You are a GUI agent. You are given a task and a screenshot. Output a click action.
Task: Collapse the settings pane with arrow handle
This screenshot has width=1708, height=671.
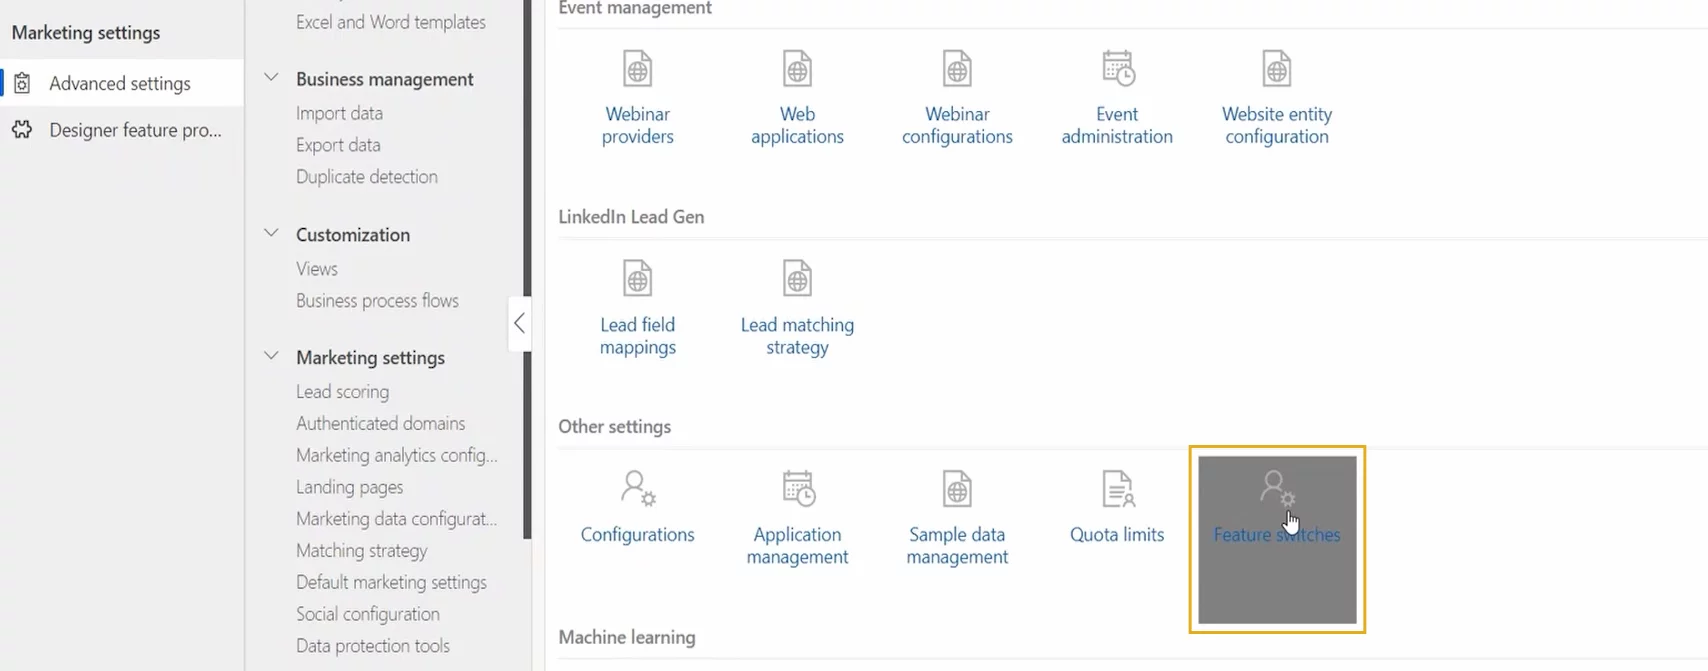click(519, 323)
